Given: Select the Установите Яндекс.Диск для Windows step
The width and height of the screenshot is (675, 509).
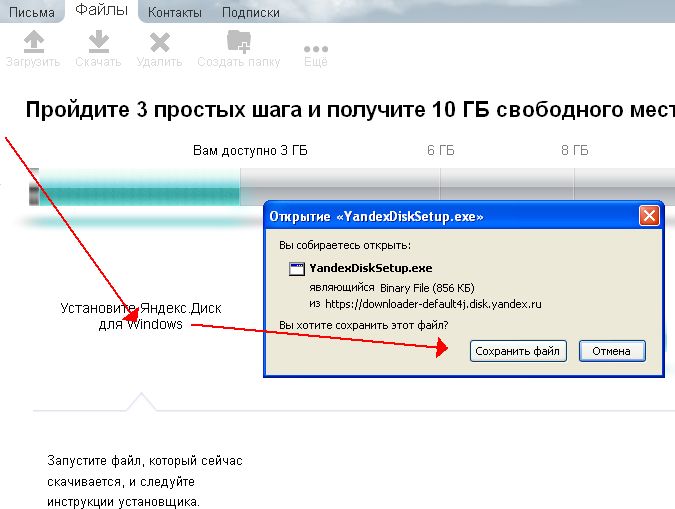Looking at the screenshot, I should pos(140,316).
